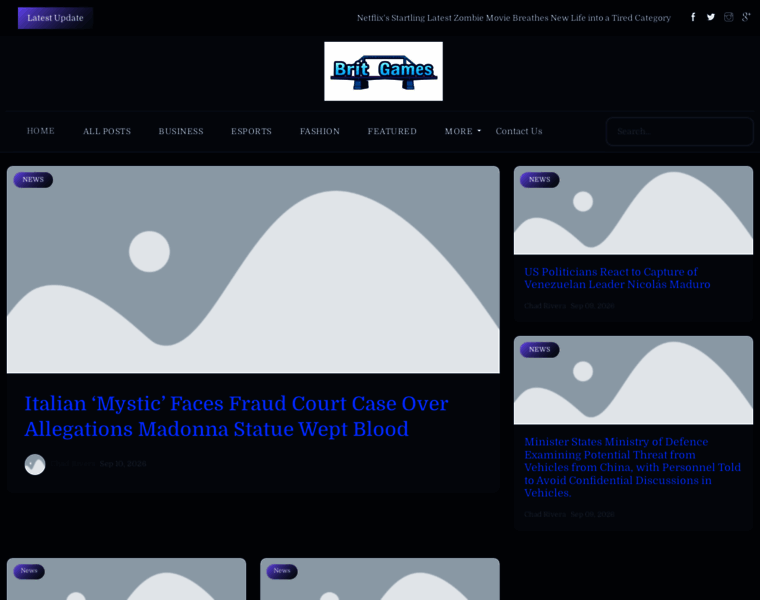Viewport: 760px width, 600px height.
Task: Open Italian 'Mystic' Faces Fraud article headline
Action: pyautogui.click(x=237, y=416)
